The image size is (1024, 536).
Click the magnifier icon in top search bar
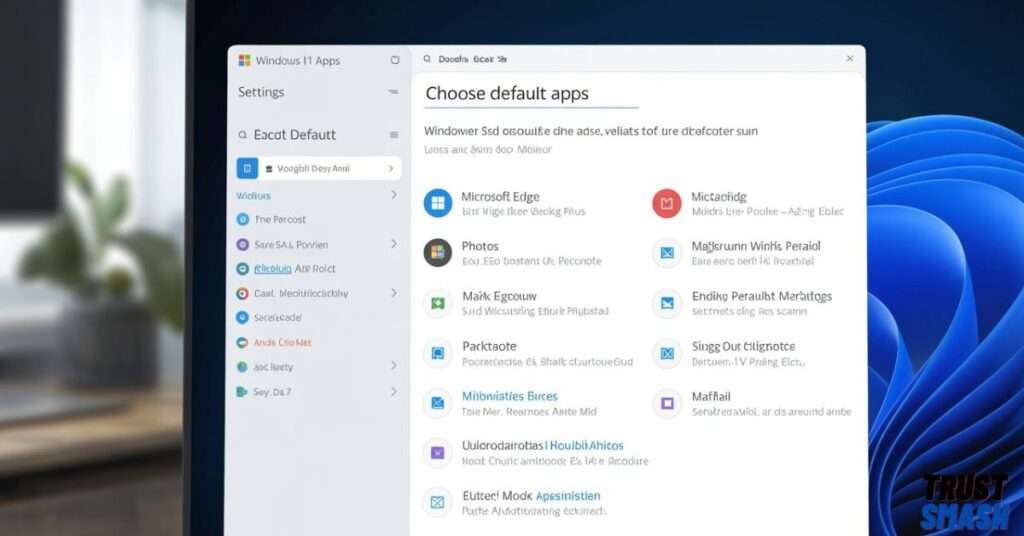(427, 59)
